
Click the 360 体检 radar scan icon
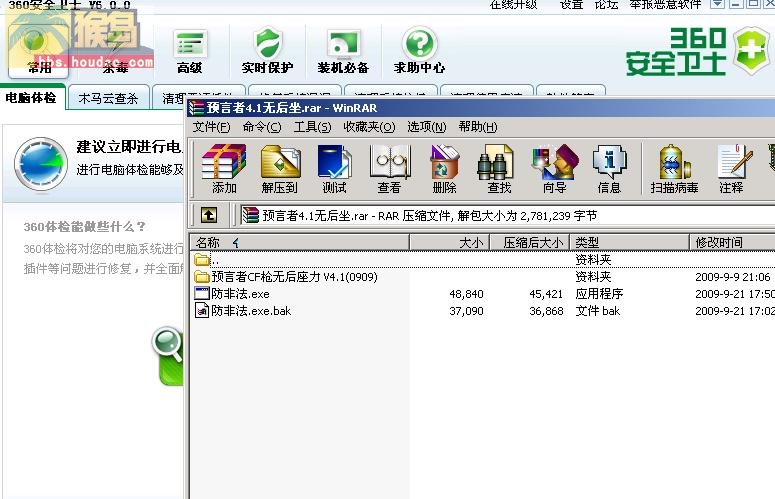(41, 164)
